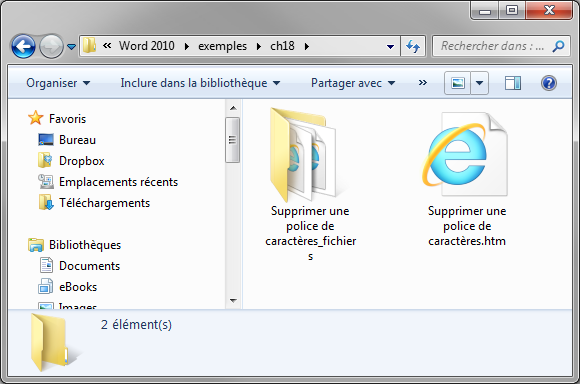Screen dimensions: 580x384
Task: Click the navigation pane scrollbar thumb
Action: [x=233, y=140]
